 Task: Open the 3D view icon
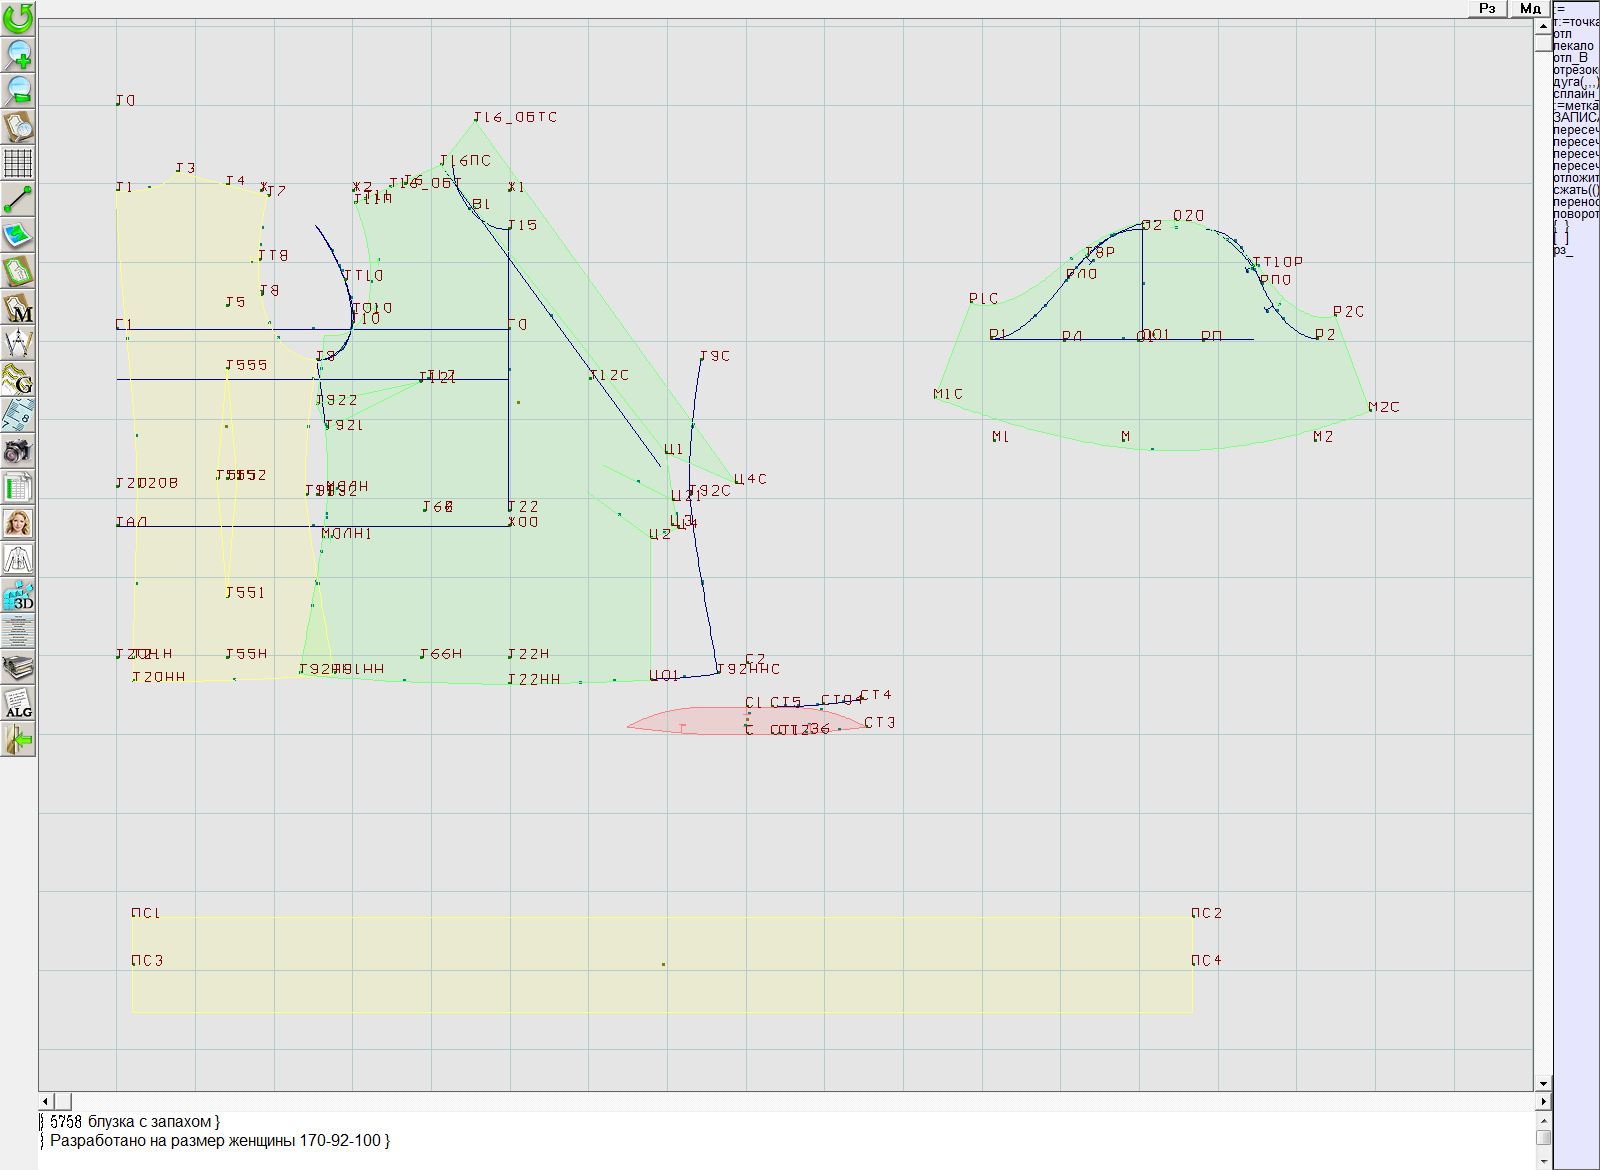pos(18,597)
